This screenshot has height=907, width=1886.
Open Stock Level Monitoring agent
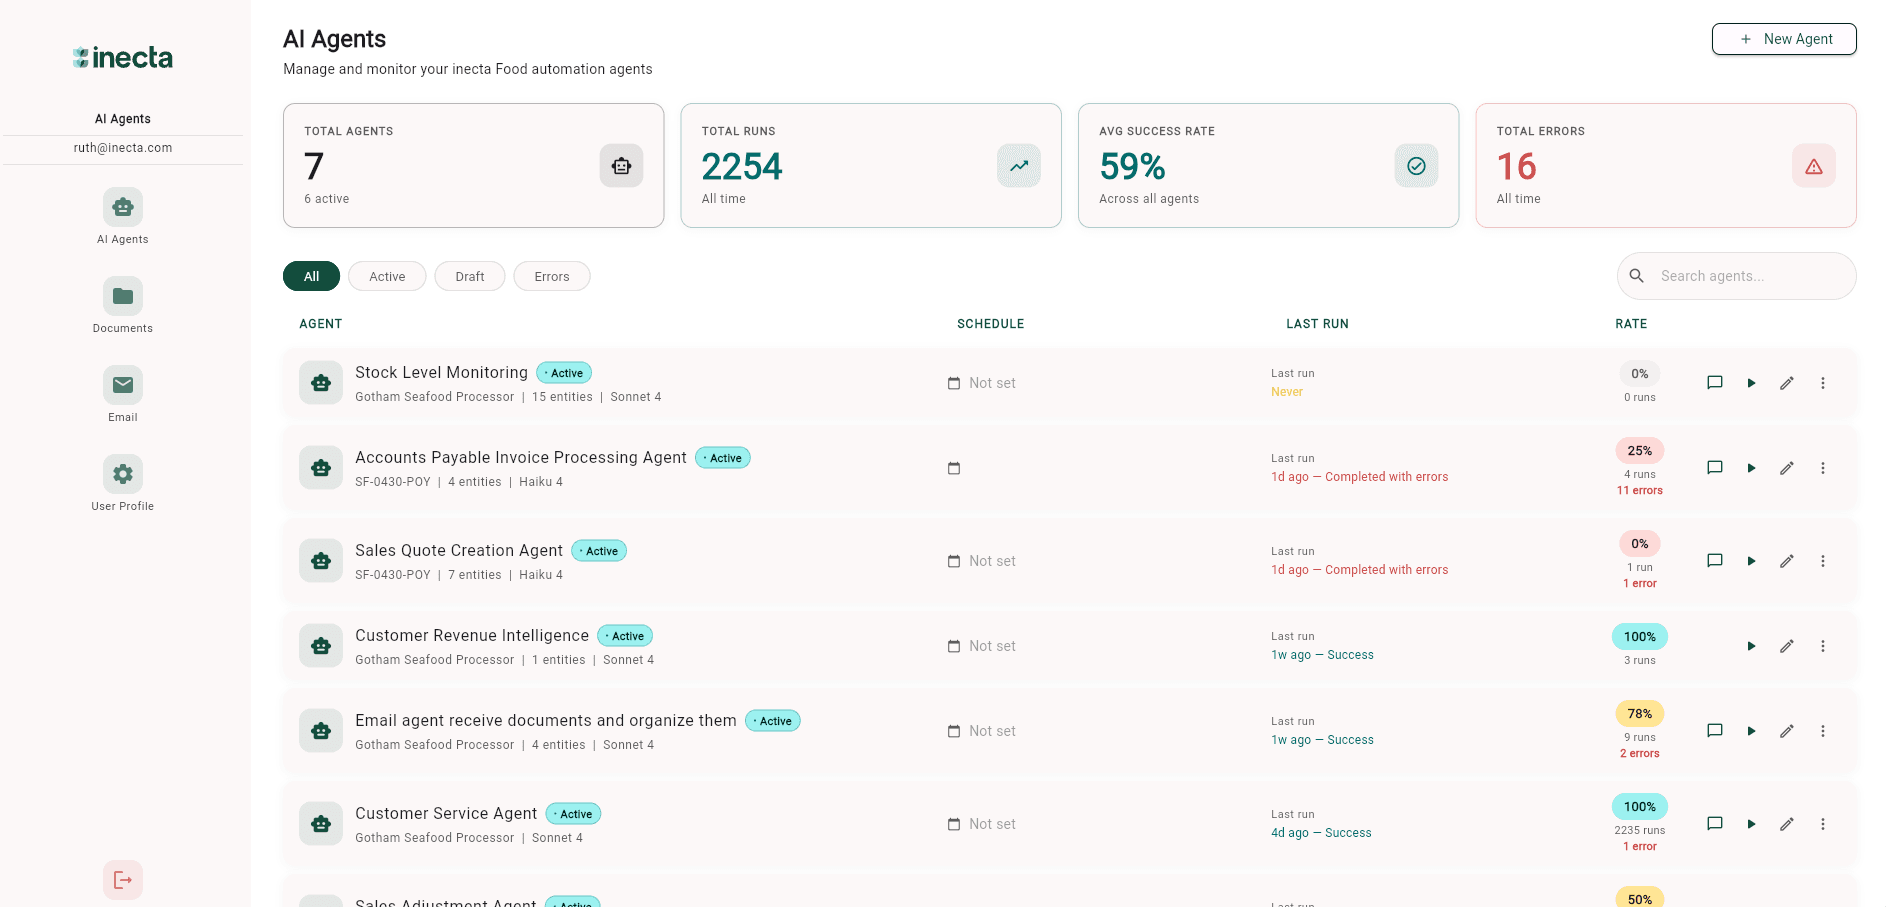click(x=441, y=372)
